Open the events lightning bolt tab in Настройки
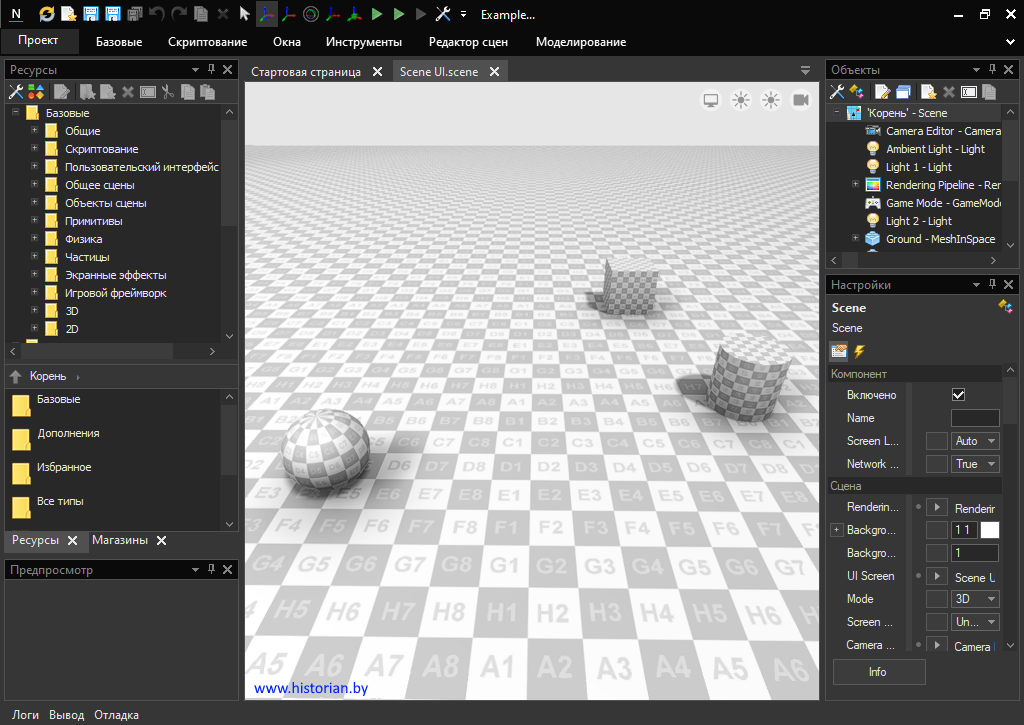Image resolution: width=1024 pixels, height=725 pixels. (x=859, y=351)
